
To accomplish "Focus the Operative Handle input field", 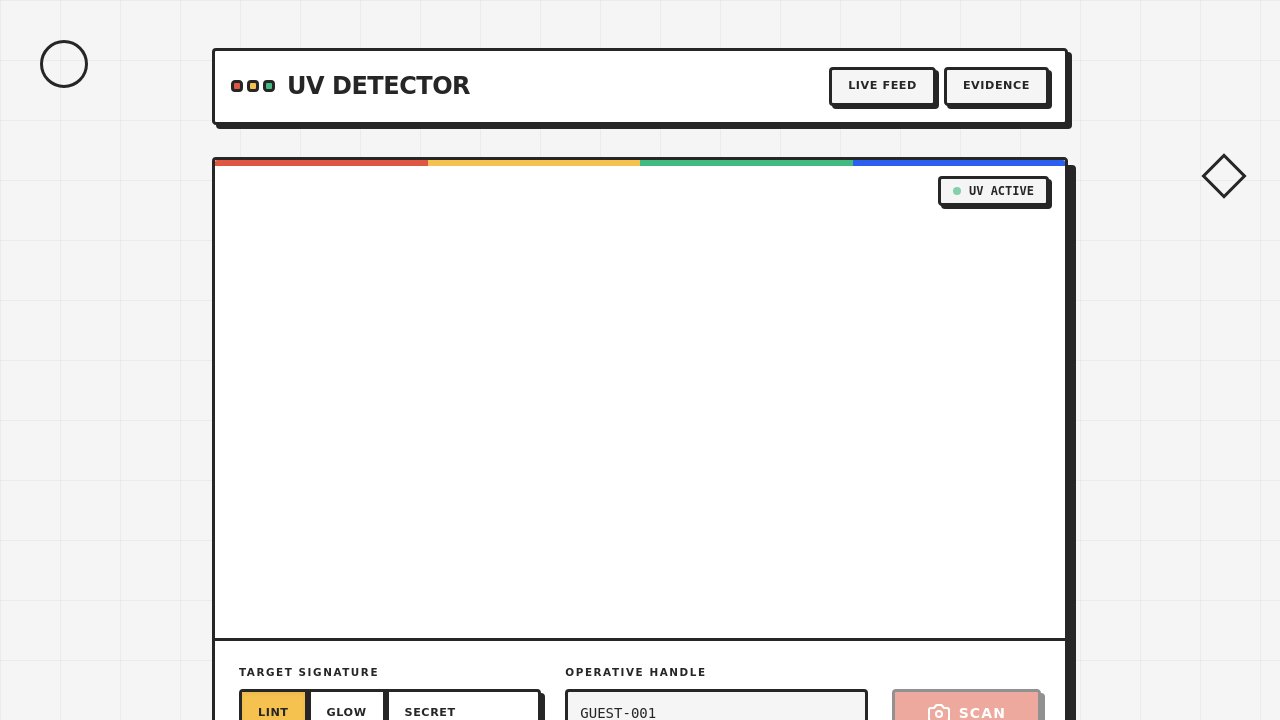I will [716, 706].
